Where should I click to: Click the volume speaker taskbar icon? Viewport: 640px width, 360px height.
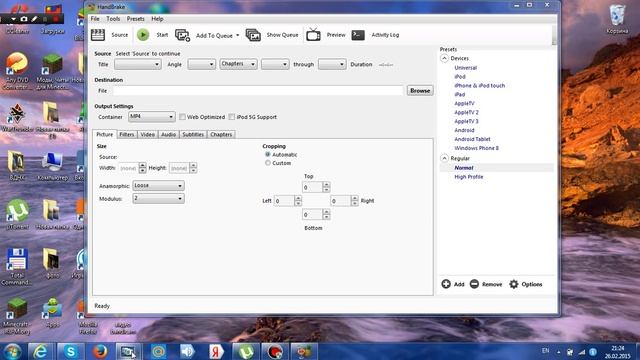(x=187, y=351)
